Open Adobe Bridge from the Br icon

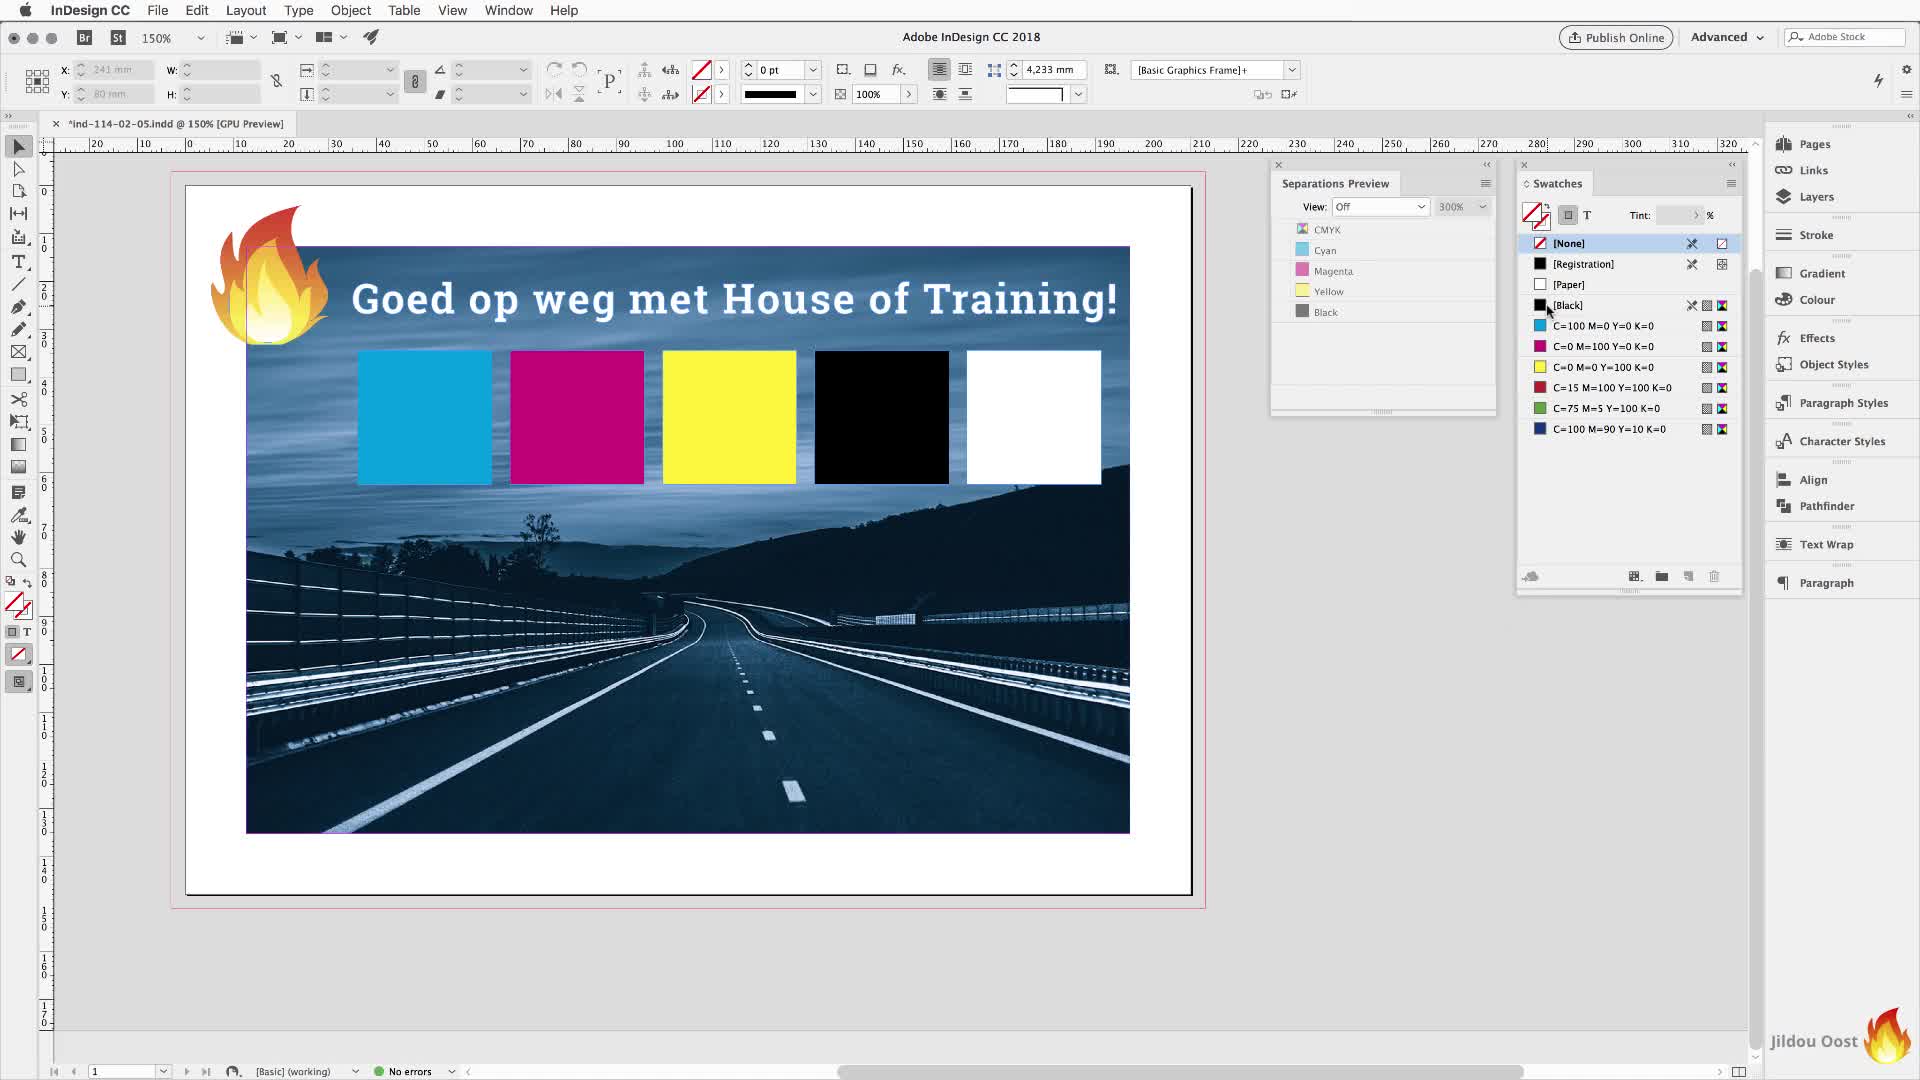(85, 38)
